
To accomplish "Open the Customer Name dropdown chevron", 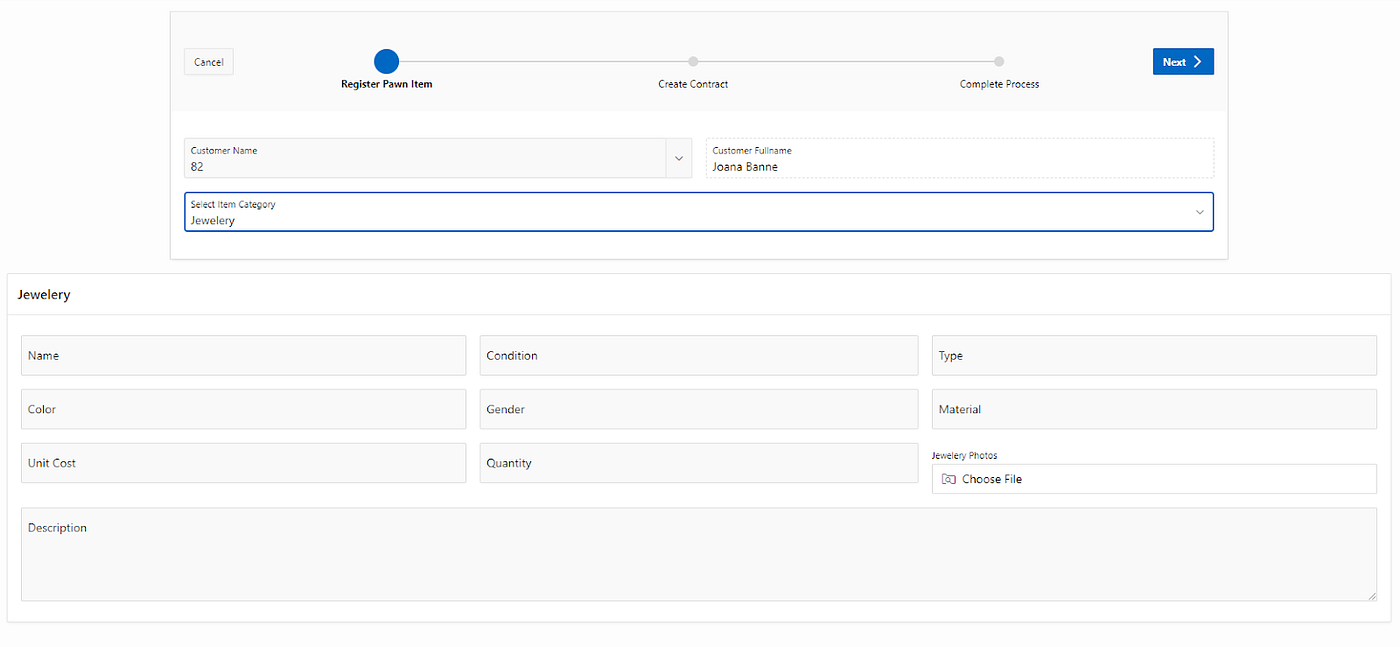I will tap(678, 158).
